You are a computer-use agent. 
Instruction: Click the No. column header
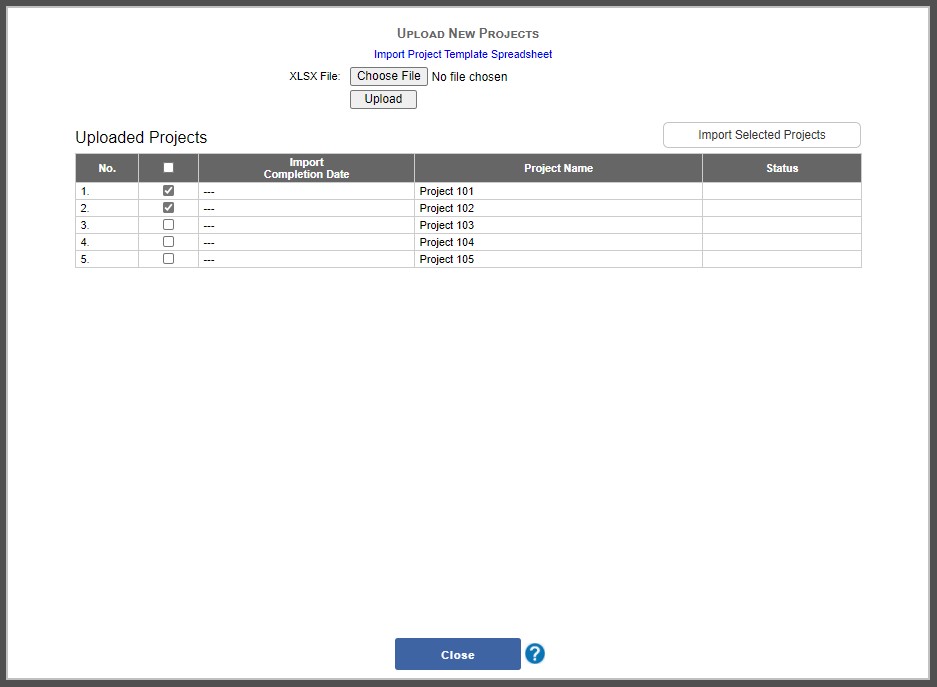106,167
